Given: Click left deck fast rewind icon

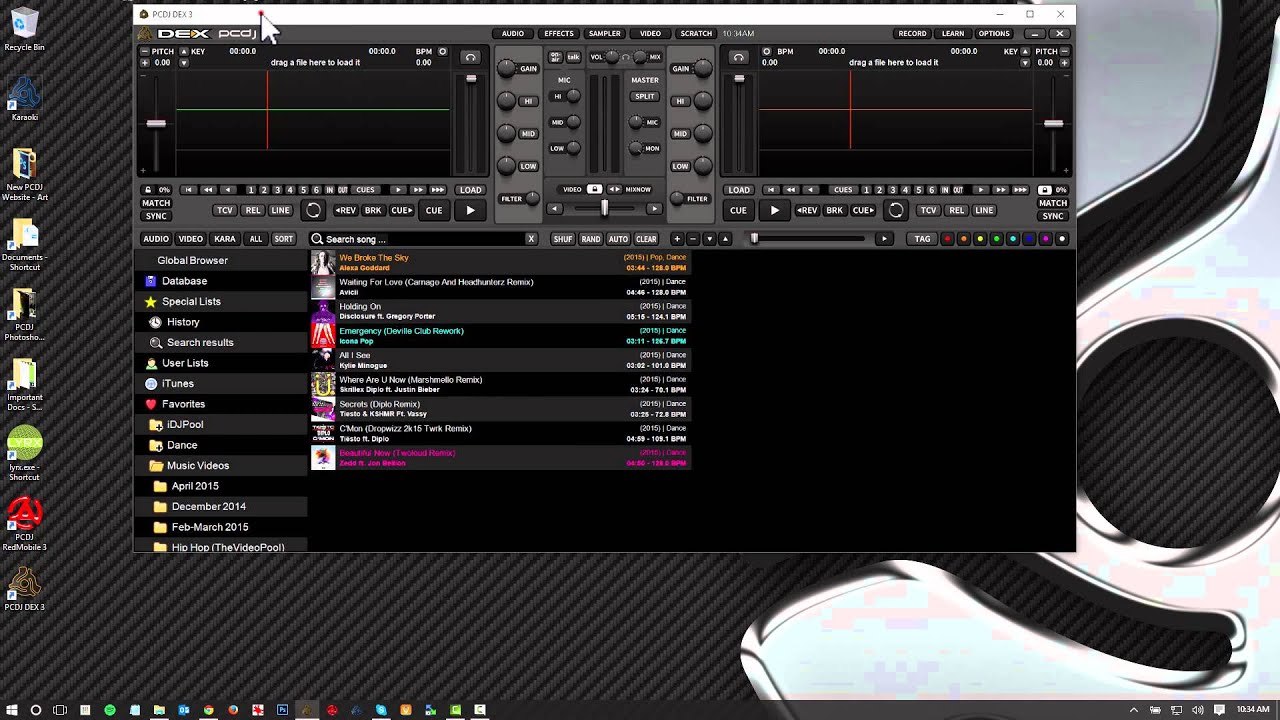Looking at the screenshot, I should (x=208, y=190).
